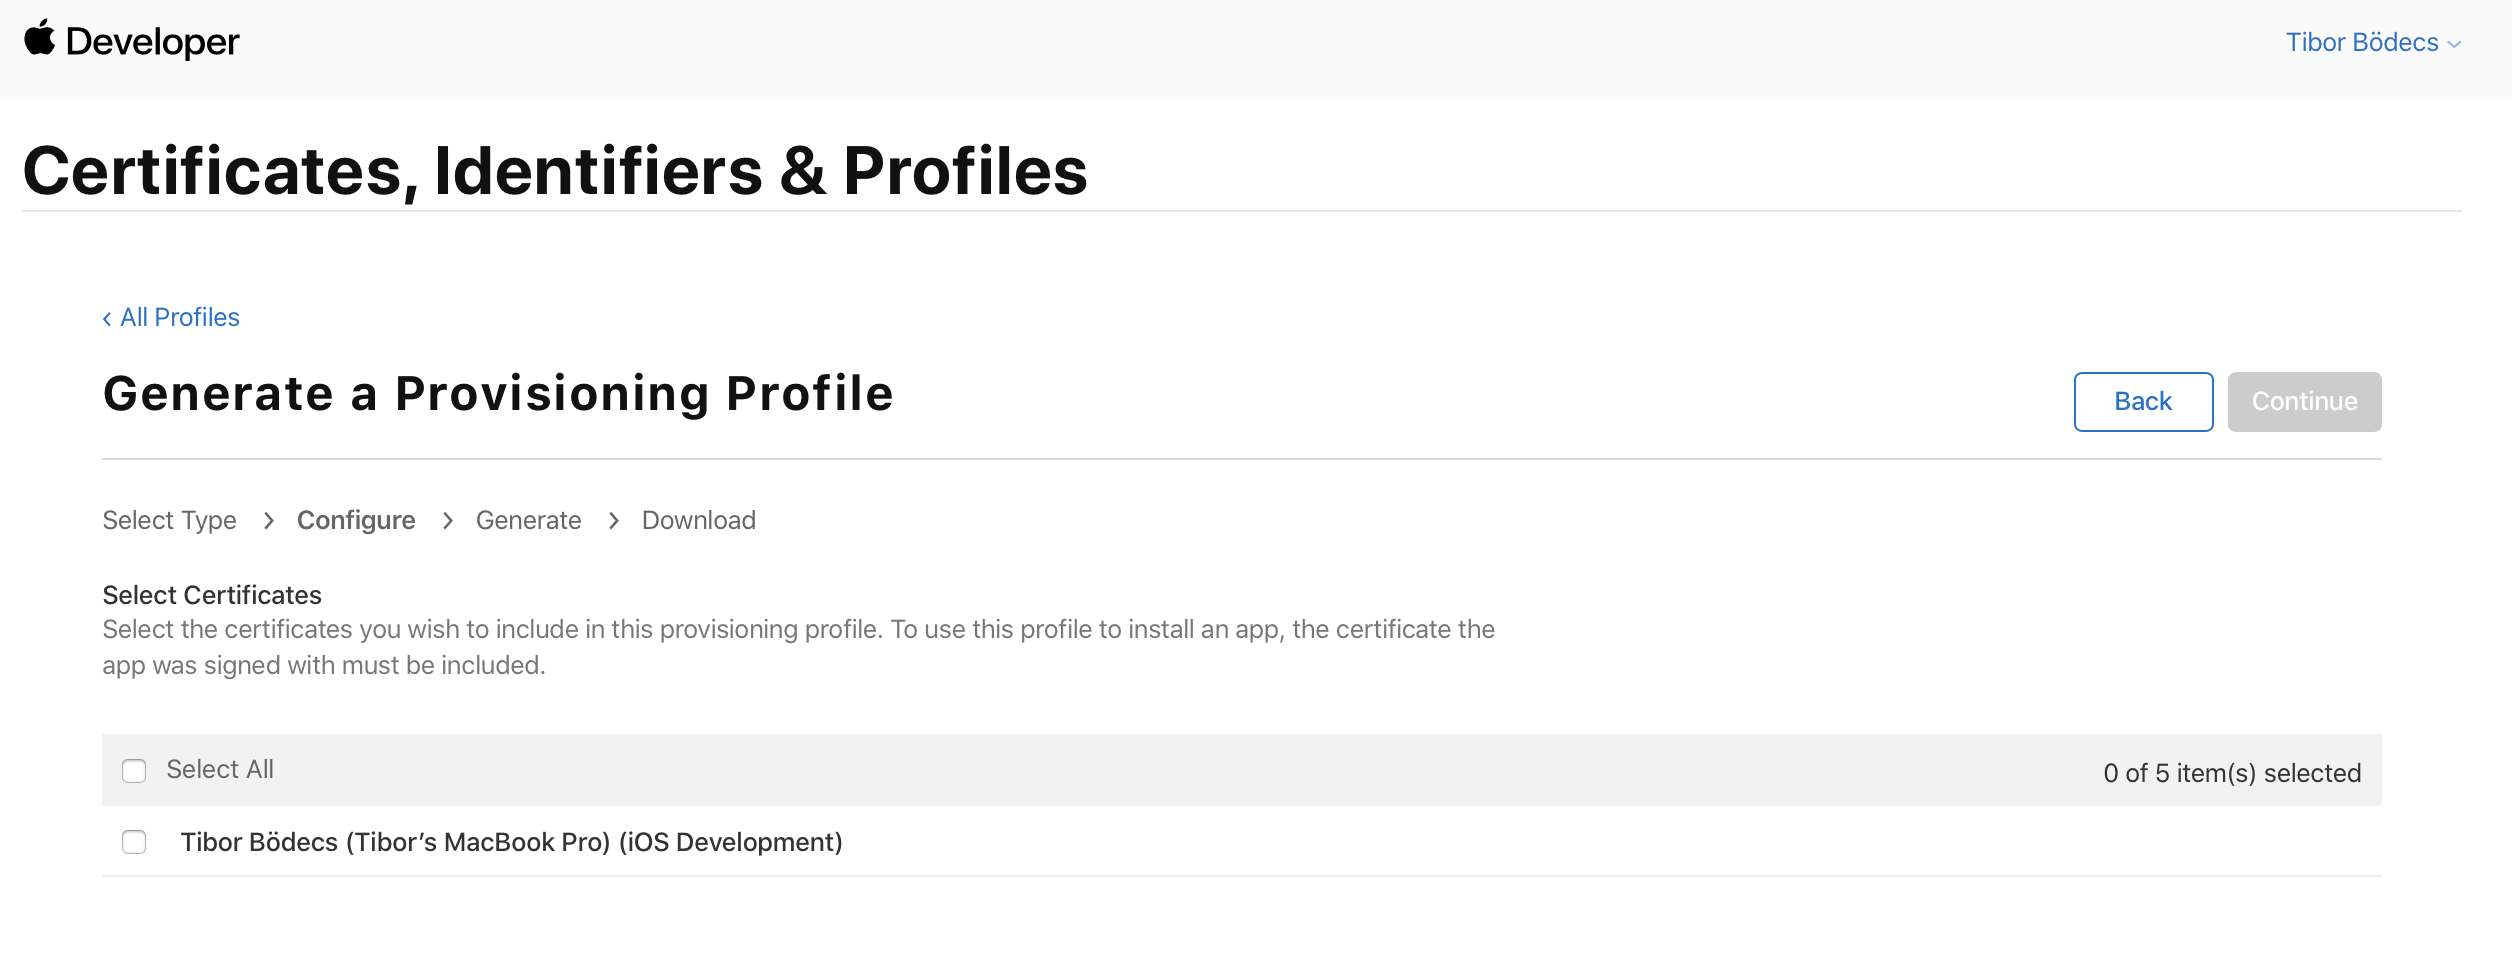Screen dimensions: 2512x964
Task: Click the Developer wordmark in header
Action: pos(152,42)
